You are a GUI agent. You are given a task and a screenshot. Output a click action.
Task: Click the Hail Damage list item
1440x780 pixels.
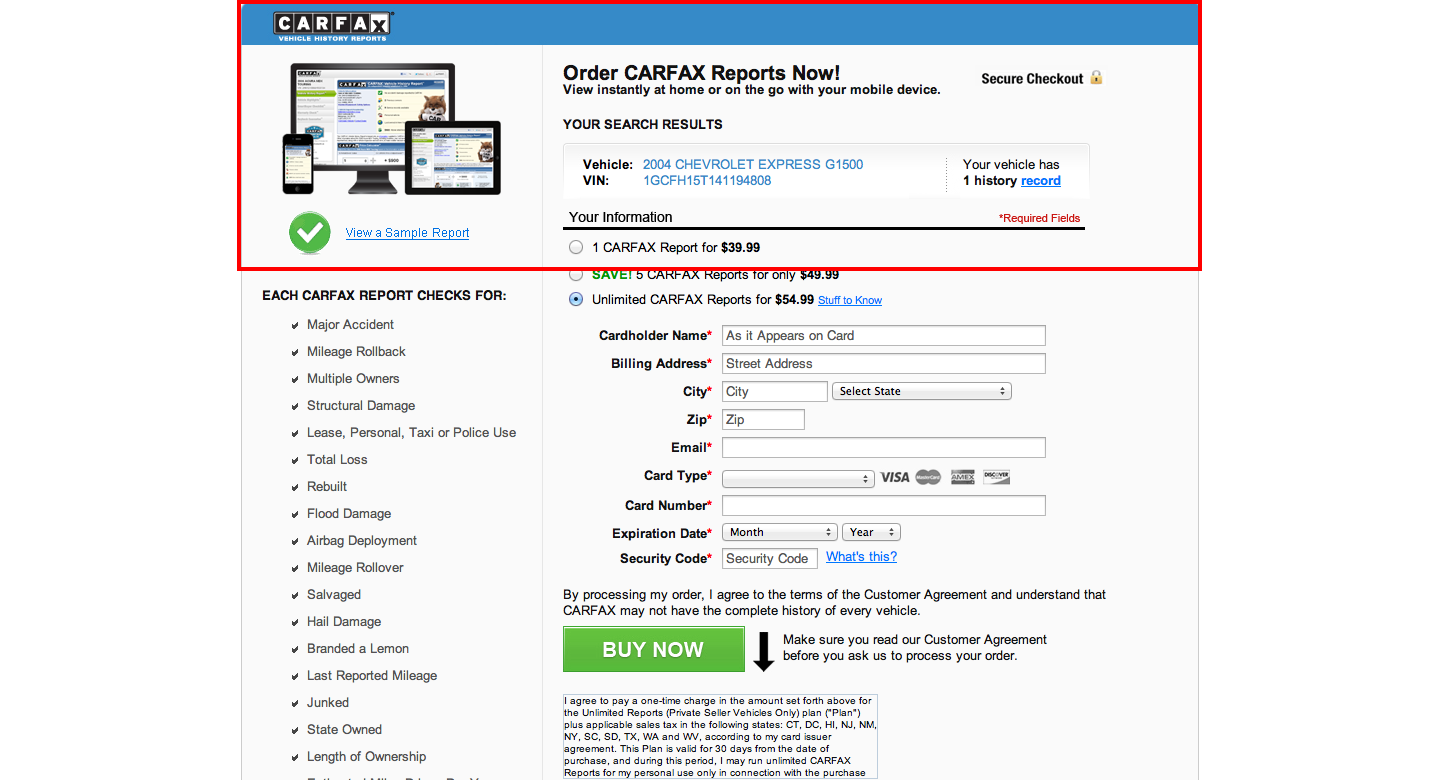(344, 622)
